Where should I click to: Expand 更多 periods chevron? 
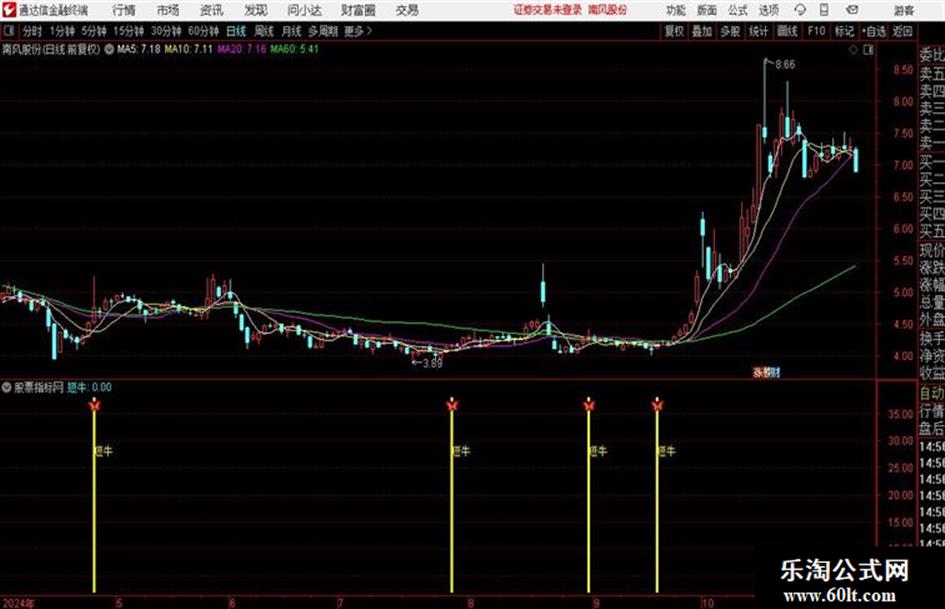coord(369,31)
